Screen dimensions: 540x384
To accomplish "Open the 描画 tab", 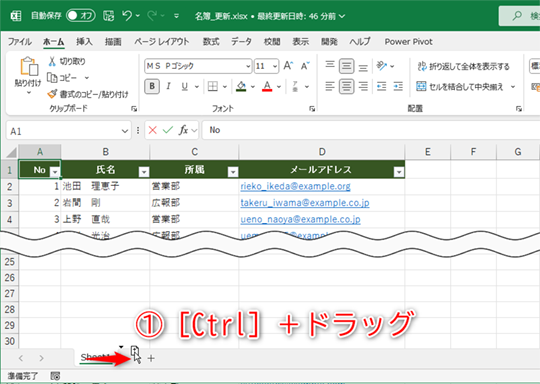I will [x=113, y=42].
